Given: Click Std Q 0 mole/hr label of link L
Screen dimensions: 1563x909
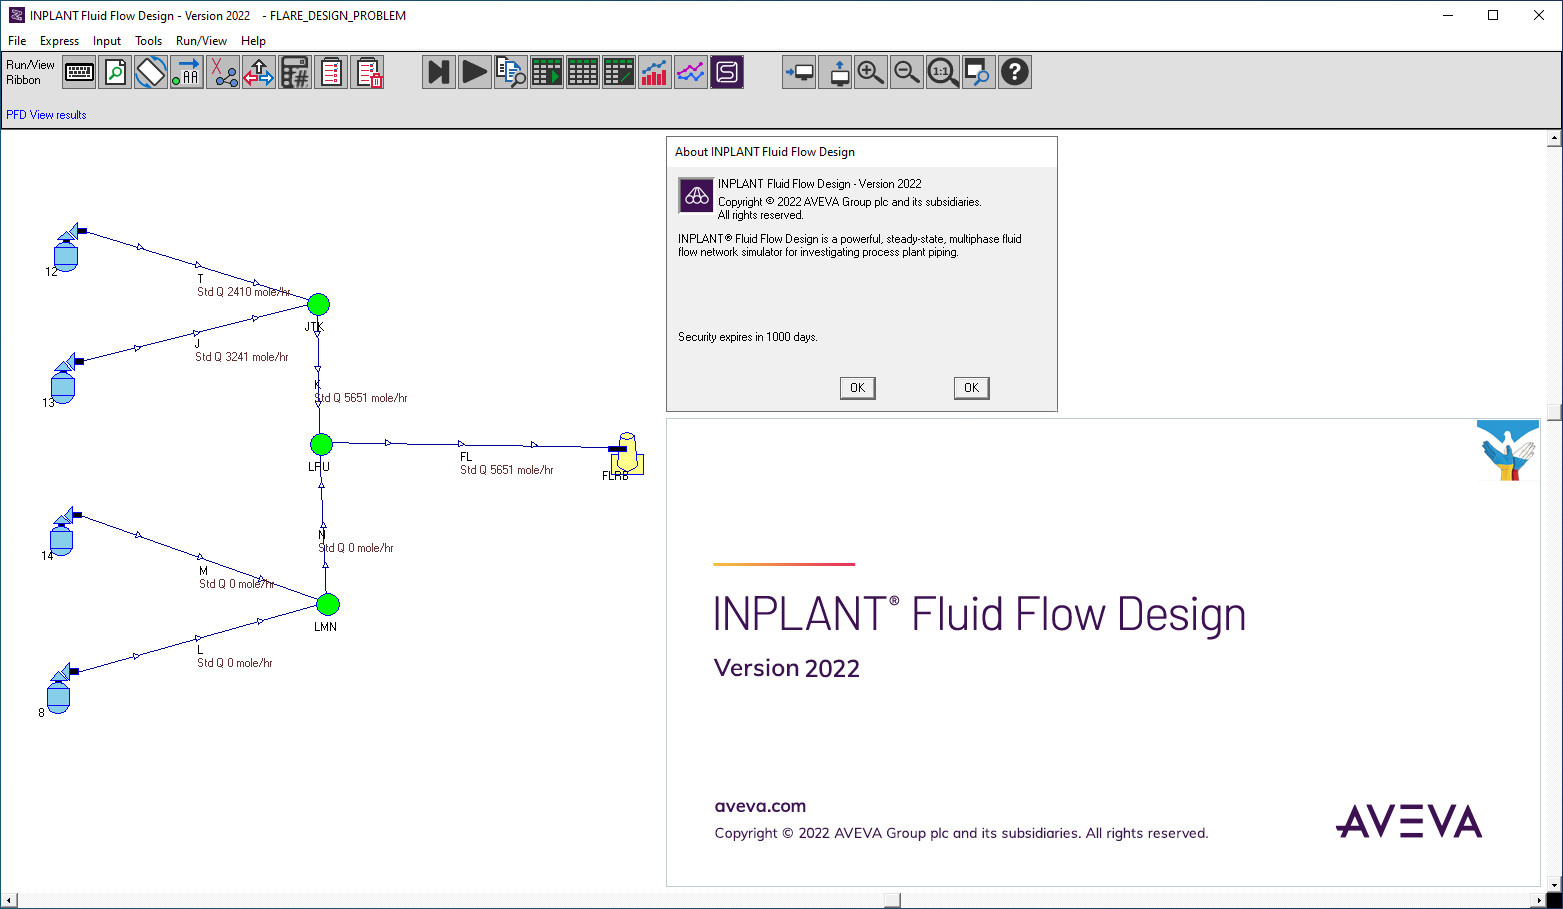Looking at the screenshot, I should click(x=235, y=663).
